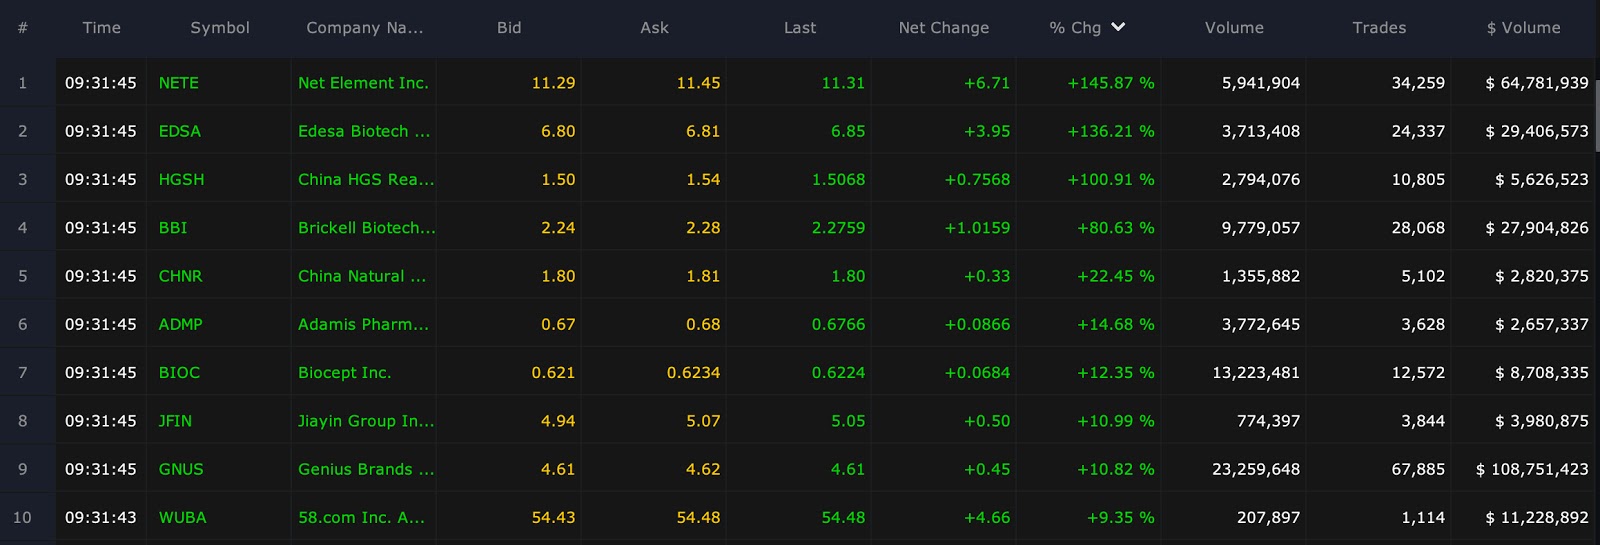Image resolution: width=1600 pixels, height=545 pixels.
Task: Sort by the Bid column header
Action: 509,28
